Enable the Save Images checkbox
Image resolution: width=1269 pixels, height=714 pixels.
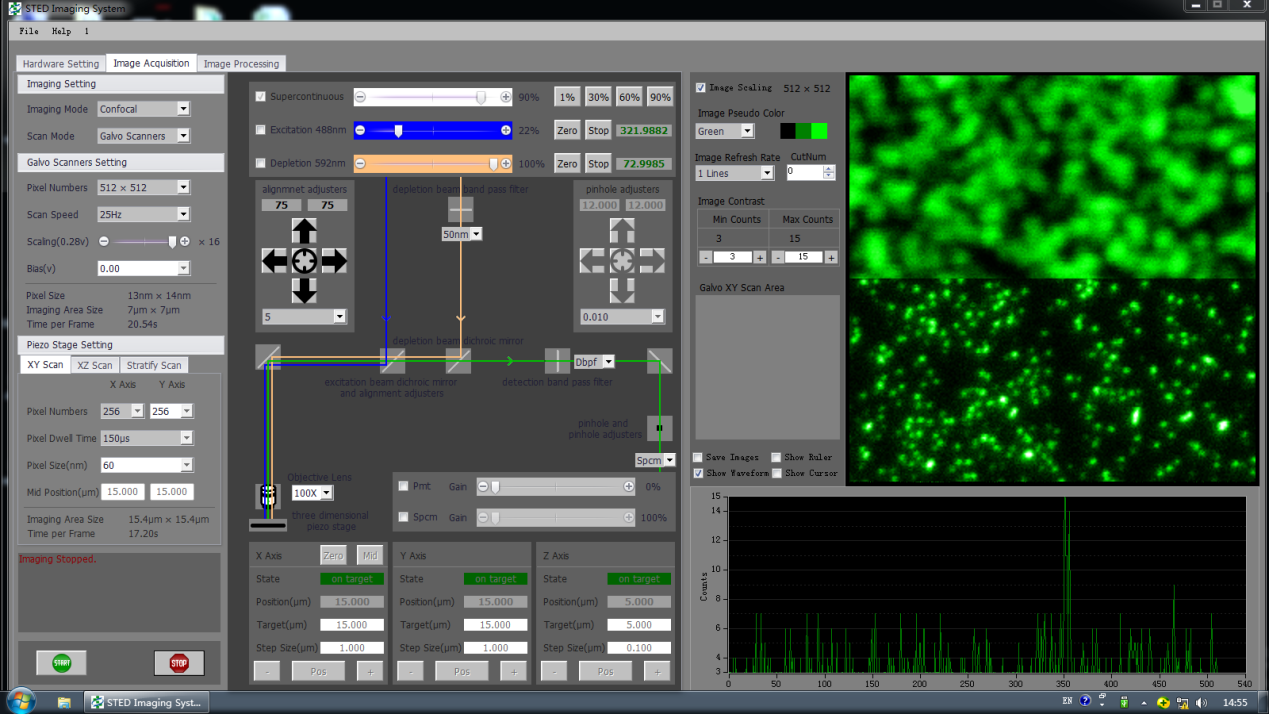pyautogui.click(x=698, y=458)
